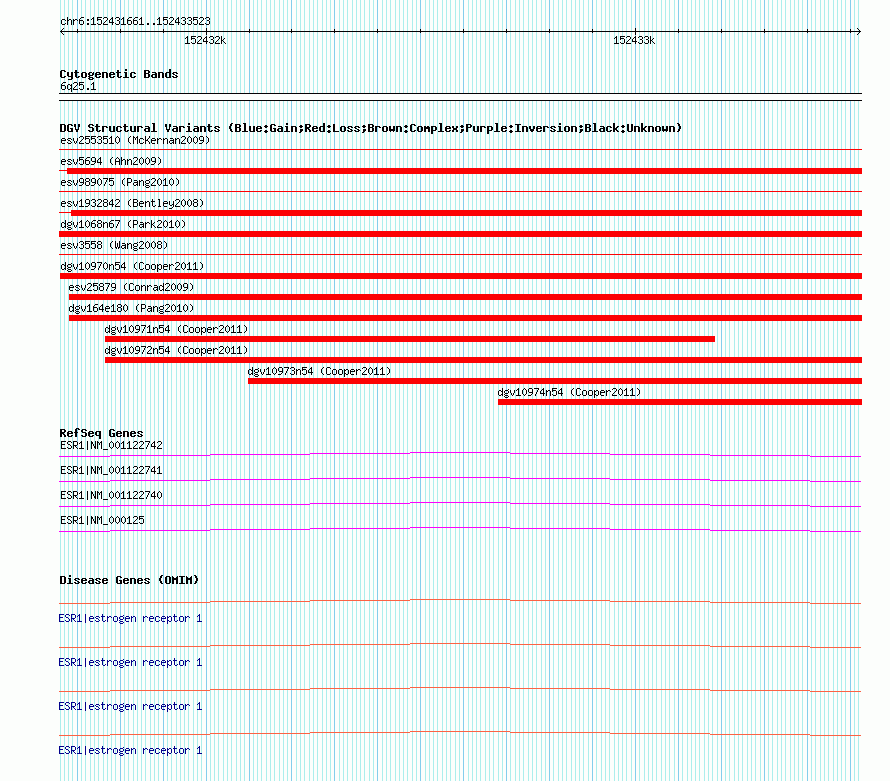Open second ESR1|estrogen receptor 1 OMIM link
The image size is (890, 781).
130,662
